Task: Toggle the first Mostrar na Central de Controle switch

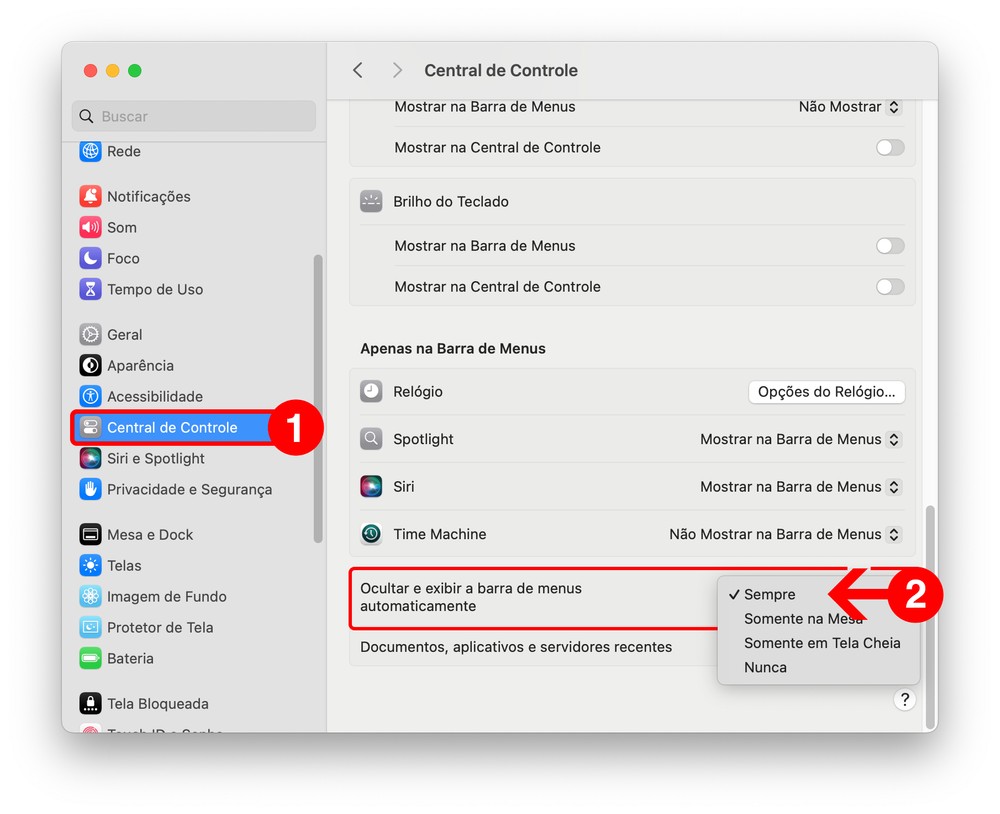Action: click(x=890, y=147)
